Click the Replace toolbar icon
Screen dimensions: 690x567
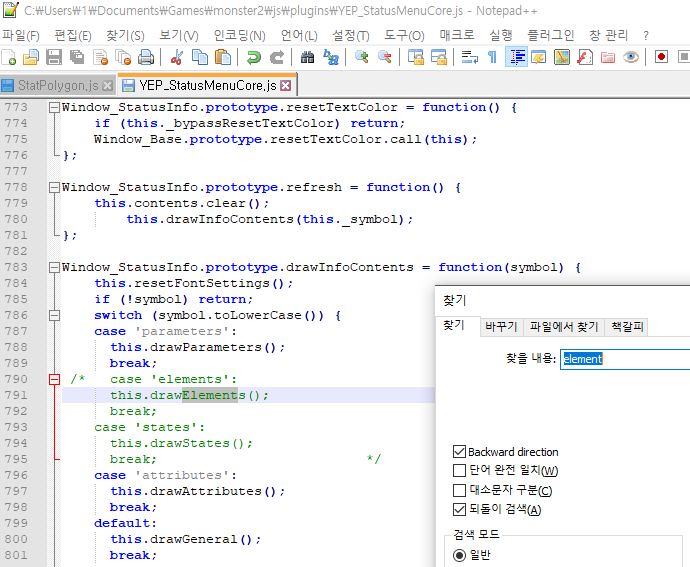pos(330,57)
